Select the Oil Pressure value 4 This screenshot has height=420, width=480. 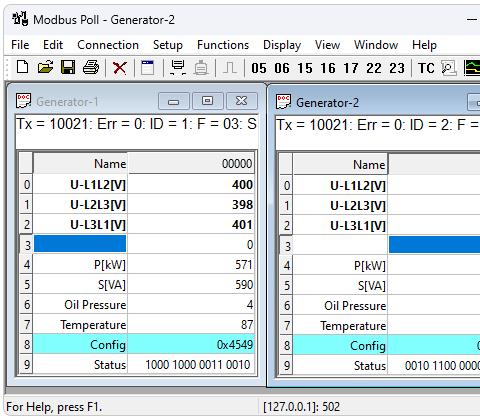click(191, 305)
